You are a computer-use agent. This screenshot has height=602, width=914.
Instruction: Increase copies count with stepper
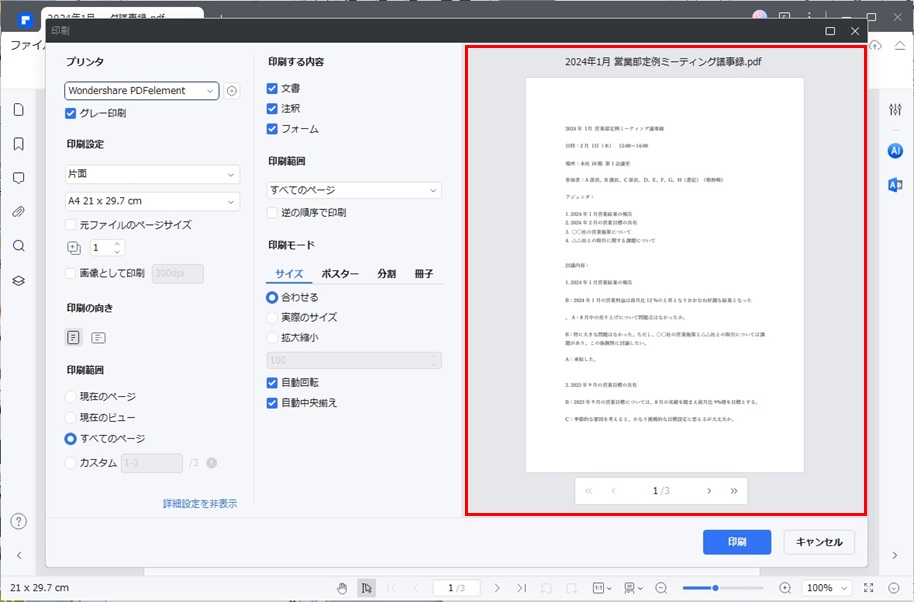pos(117,244)
